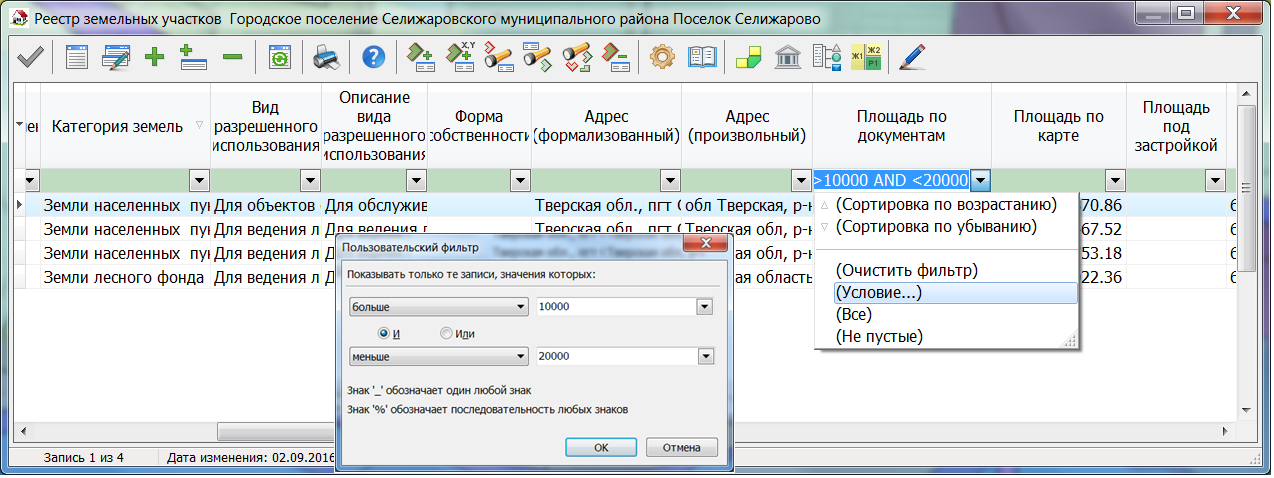1274x478 pixels.
Task: Click the bank building icon in toolbar
Action: 787,57
